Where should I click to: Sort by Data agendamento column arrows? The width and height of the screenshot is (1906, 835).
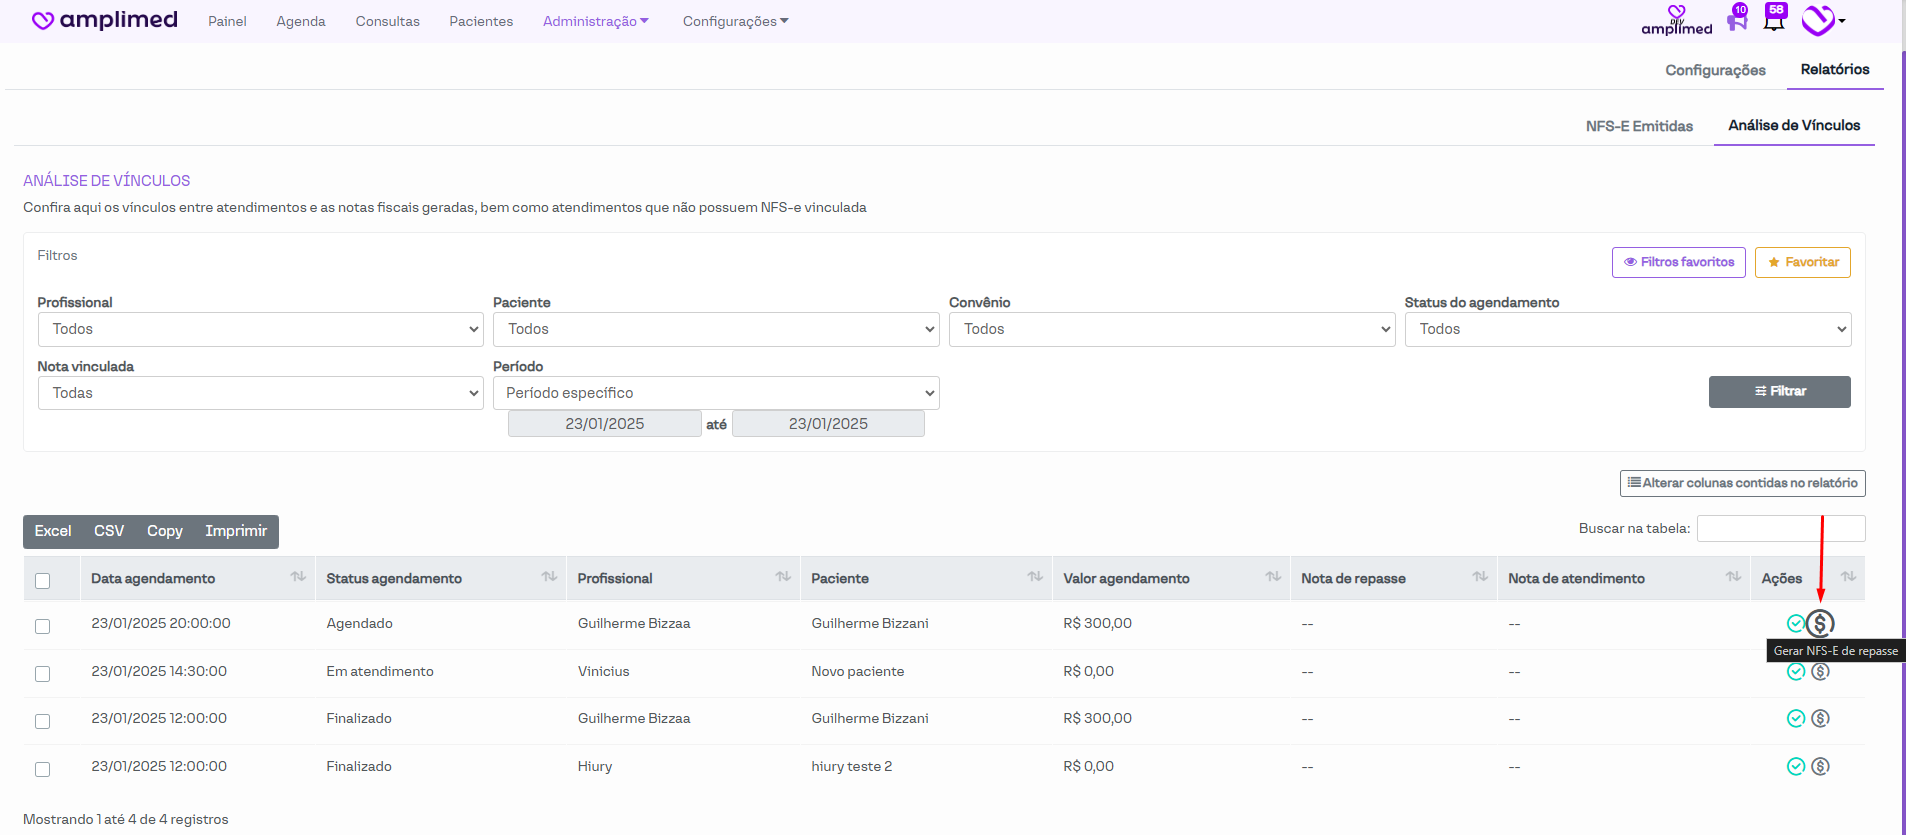pos(298,577)
